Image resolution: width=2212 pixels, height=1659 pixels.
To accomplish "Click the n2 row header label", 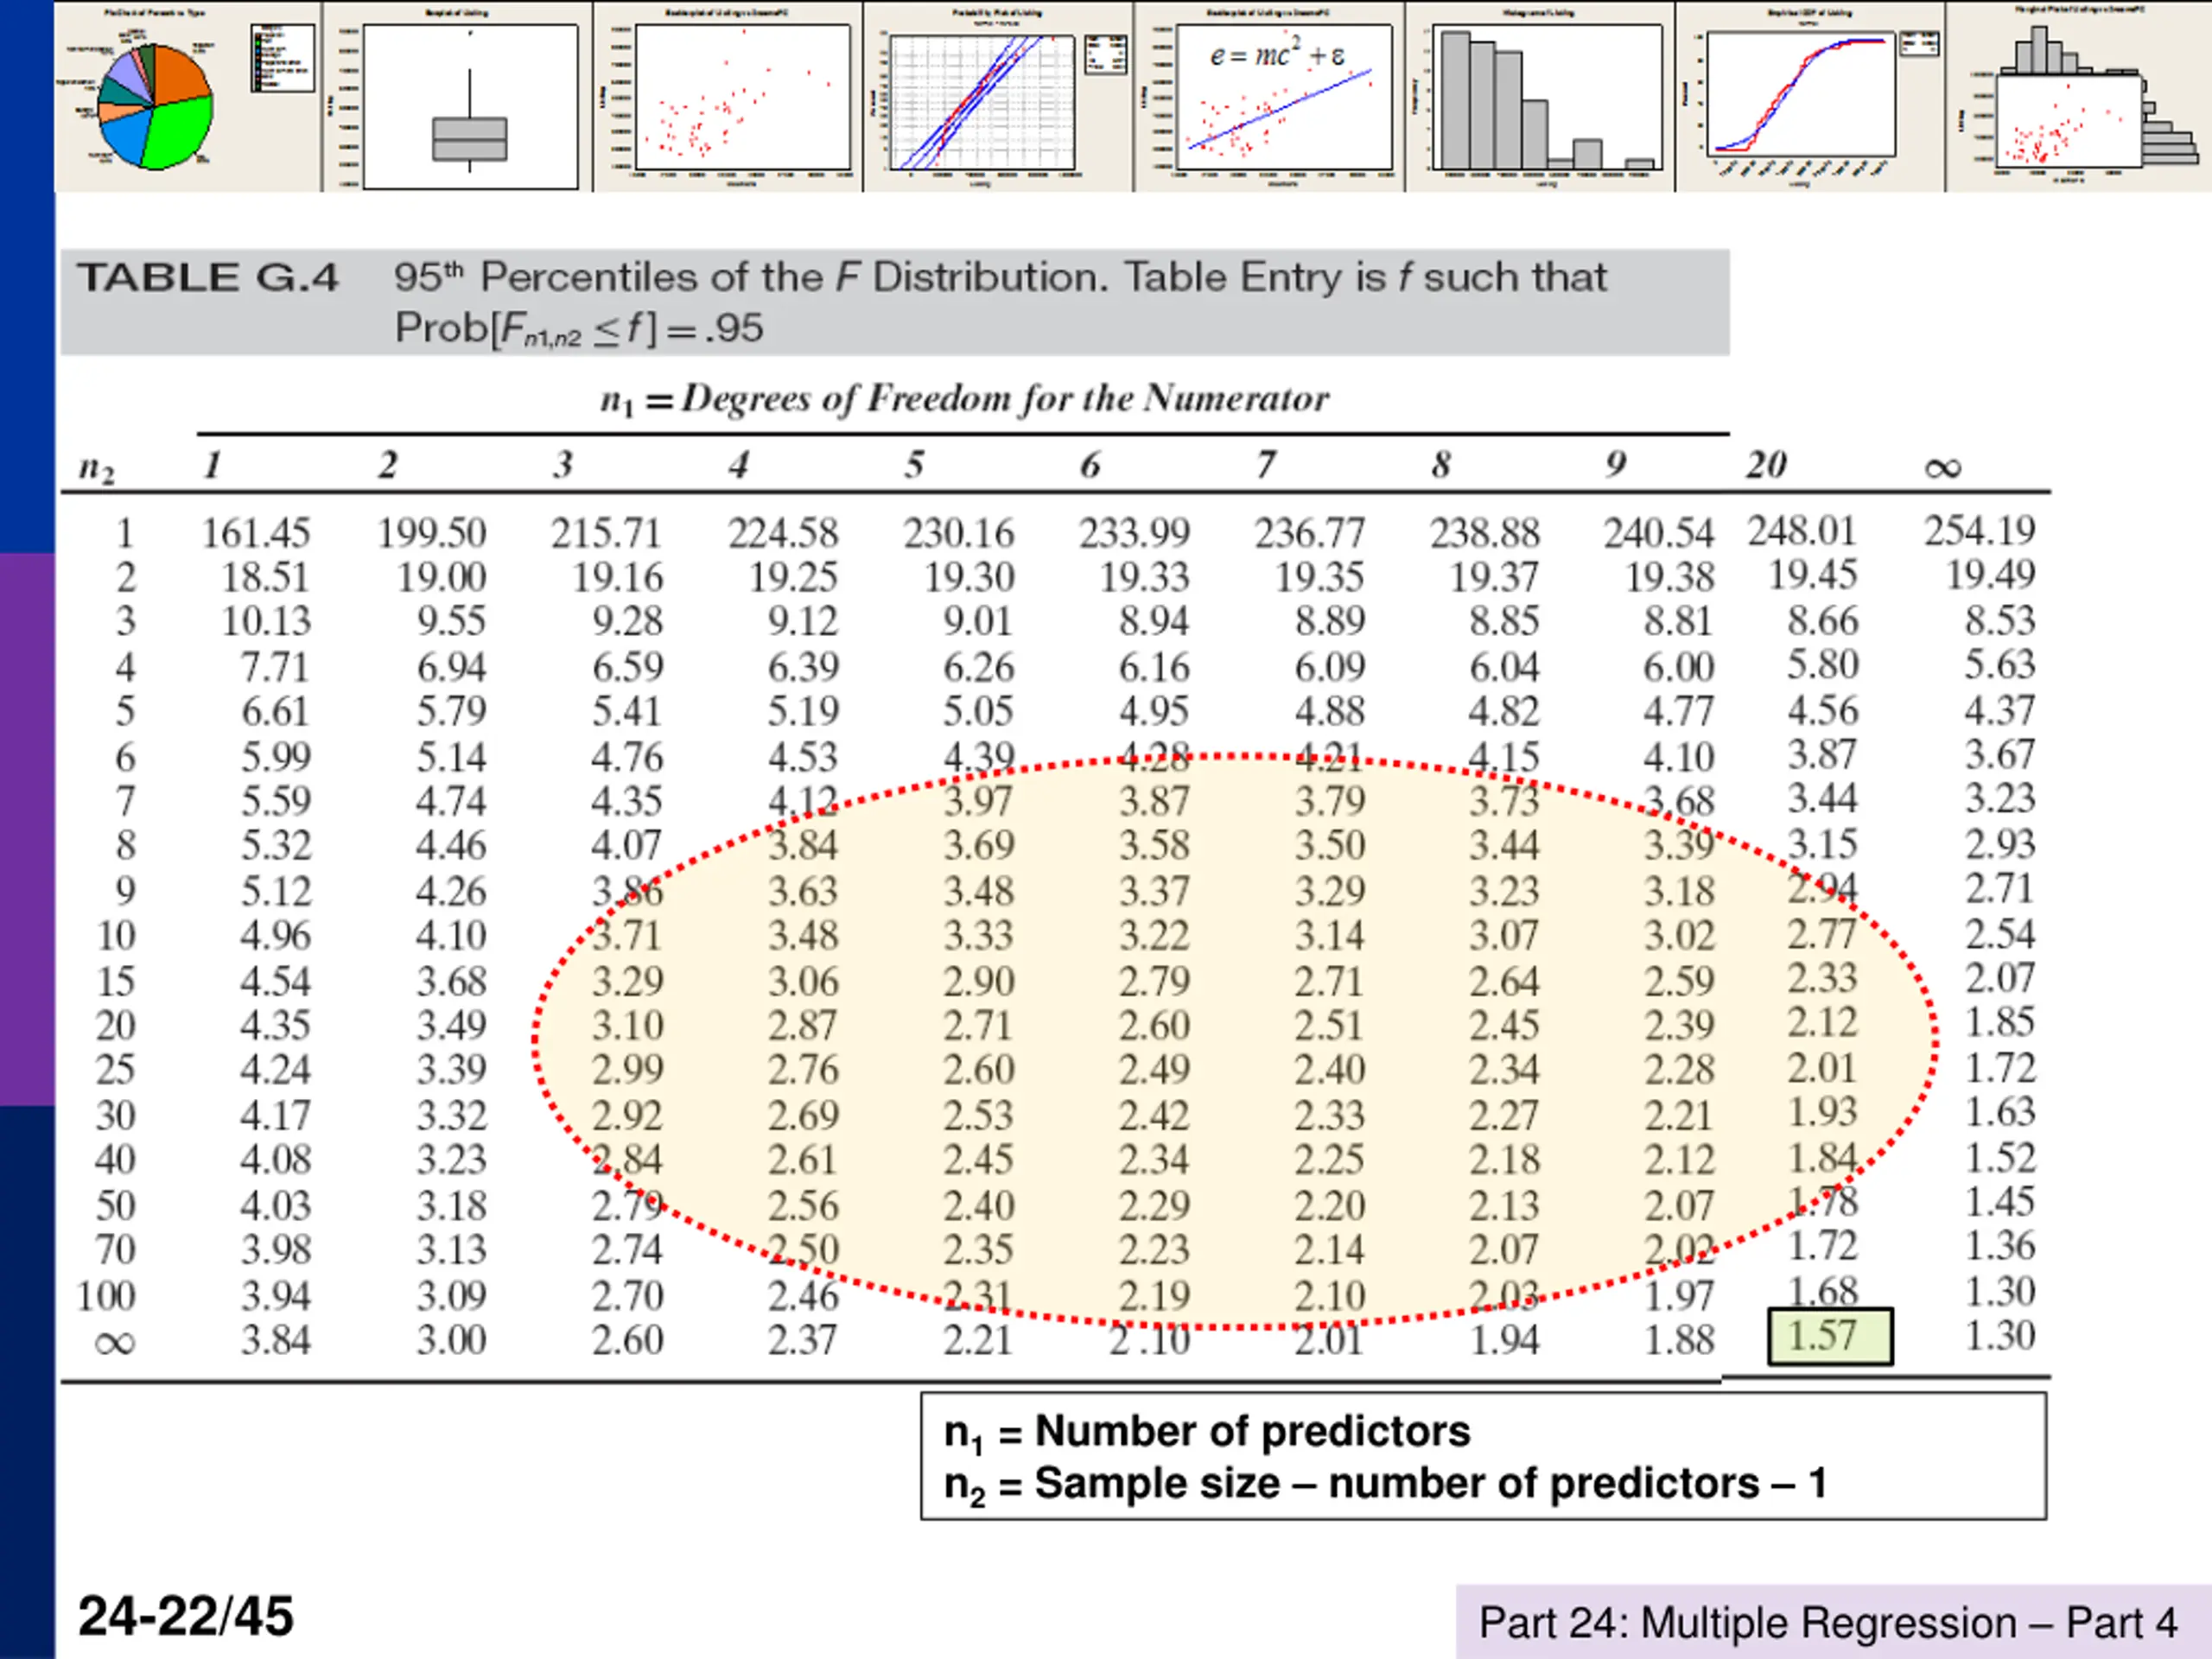I will coord(96,468).
